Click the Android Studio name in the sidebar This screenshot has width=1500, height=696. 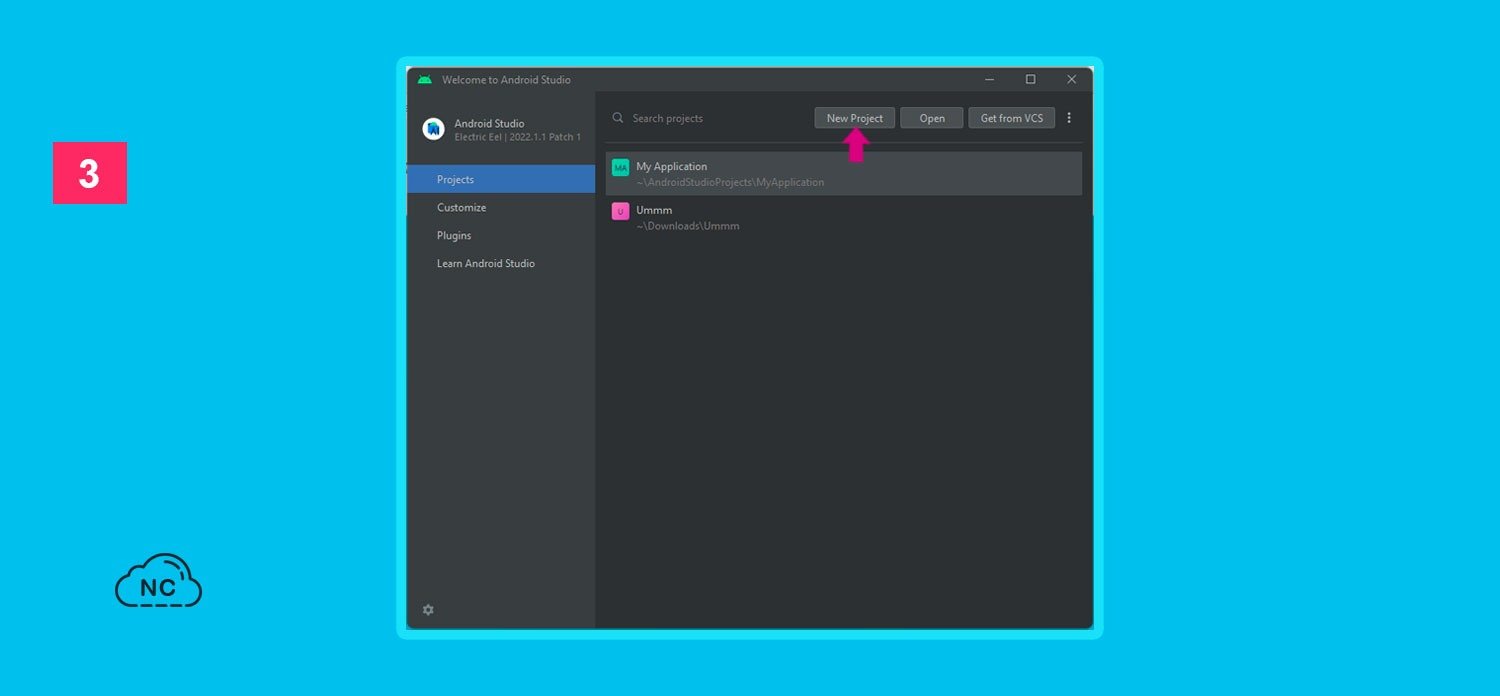tap(489, 123)
